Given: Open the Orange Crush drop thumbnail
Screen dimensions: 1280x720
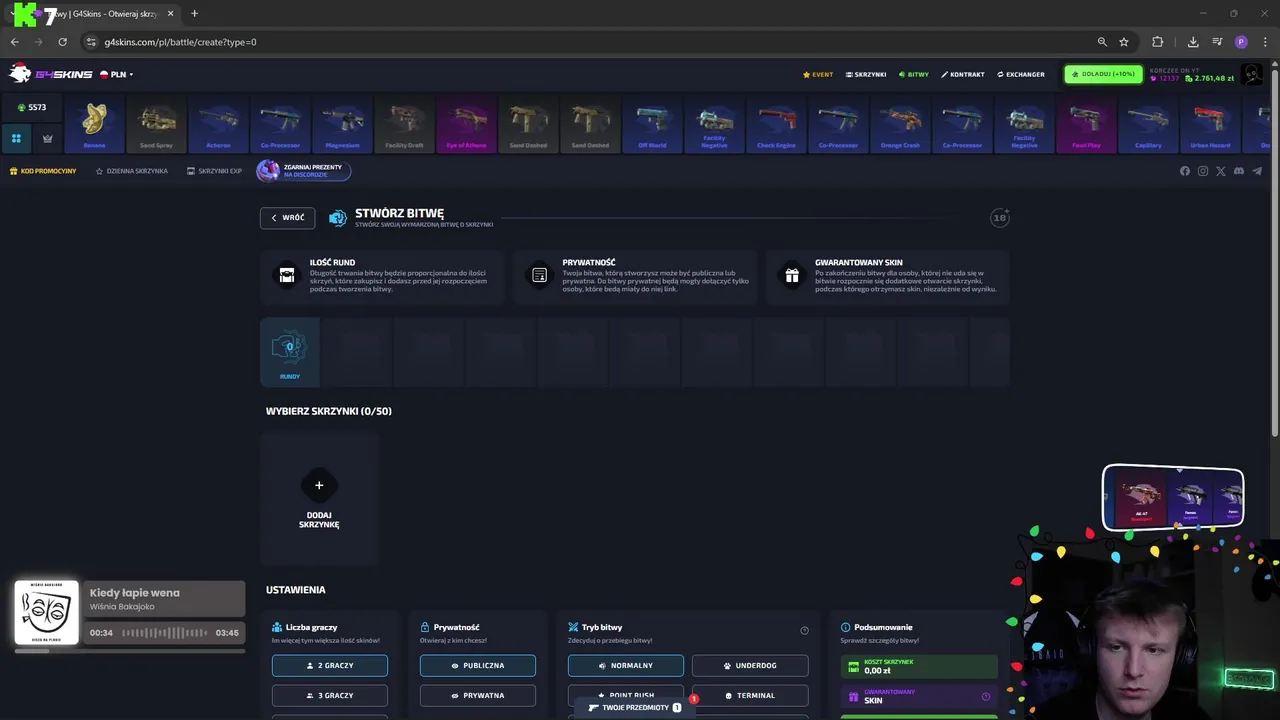Looking at the screenshot, I should [900, 124].
